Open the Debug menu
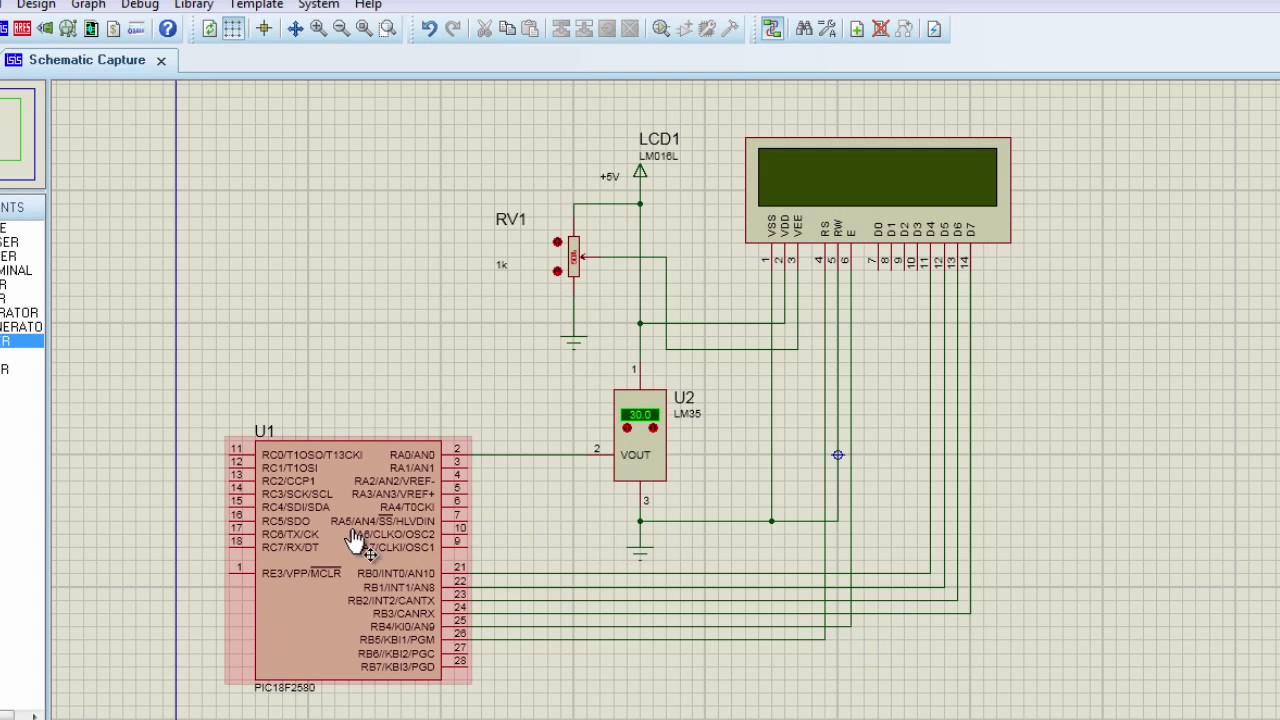The image size is (1280, 720). 140,5
